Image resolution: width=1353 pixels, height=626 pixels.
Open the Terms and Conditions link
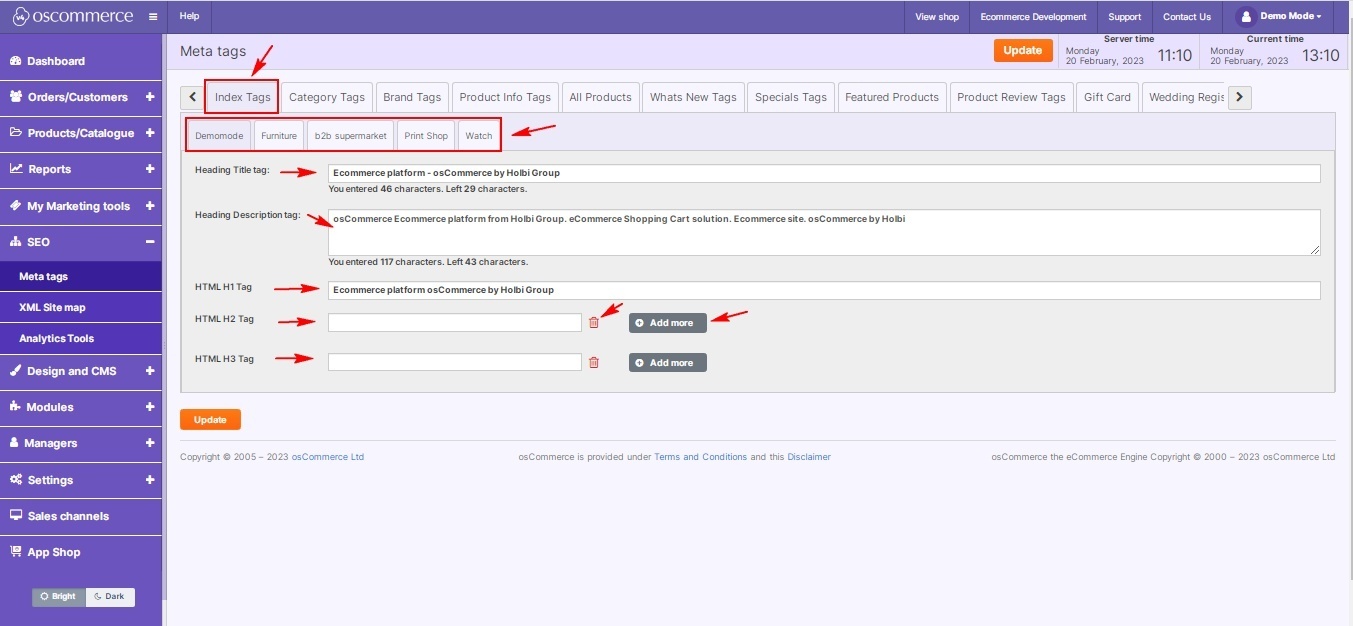click(700, 457)
